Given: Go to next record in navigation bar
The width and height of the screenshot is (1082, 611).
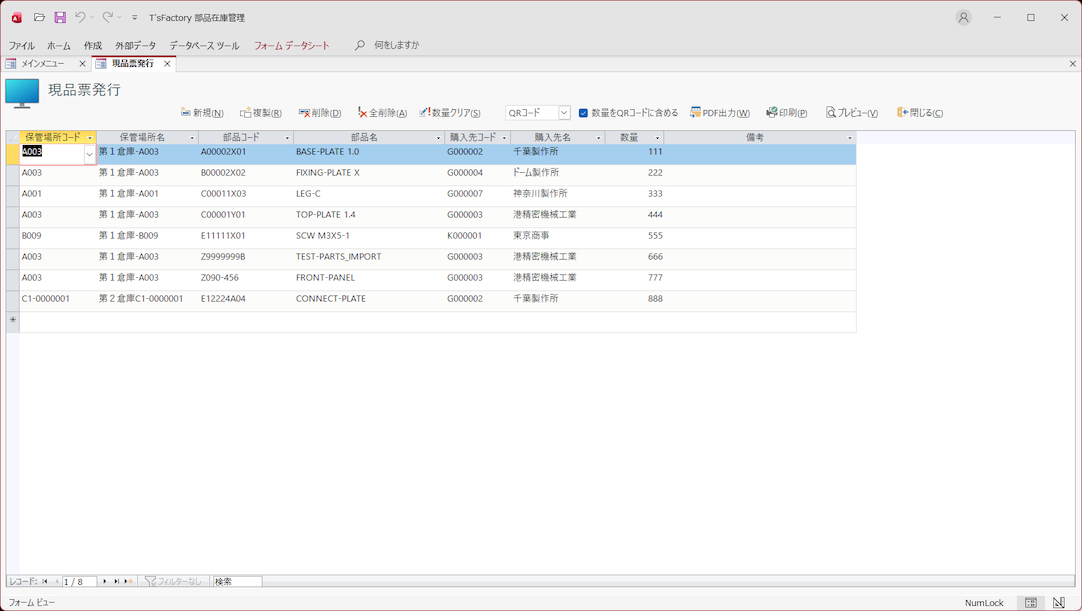Looking at the screenshot, I should click(x=105, y=581).
